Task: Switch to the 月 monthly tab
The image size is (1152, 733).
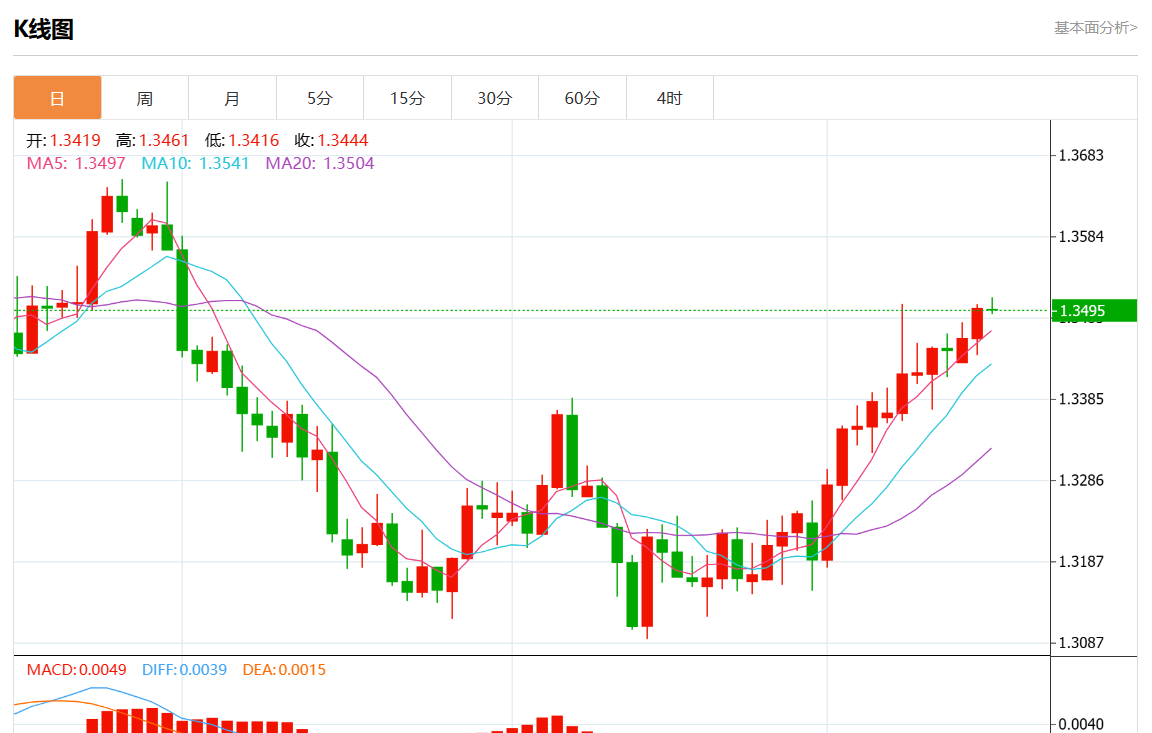Action: pyautogui.click(x=232, y=98)
